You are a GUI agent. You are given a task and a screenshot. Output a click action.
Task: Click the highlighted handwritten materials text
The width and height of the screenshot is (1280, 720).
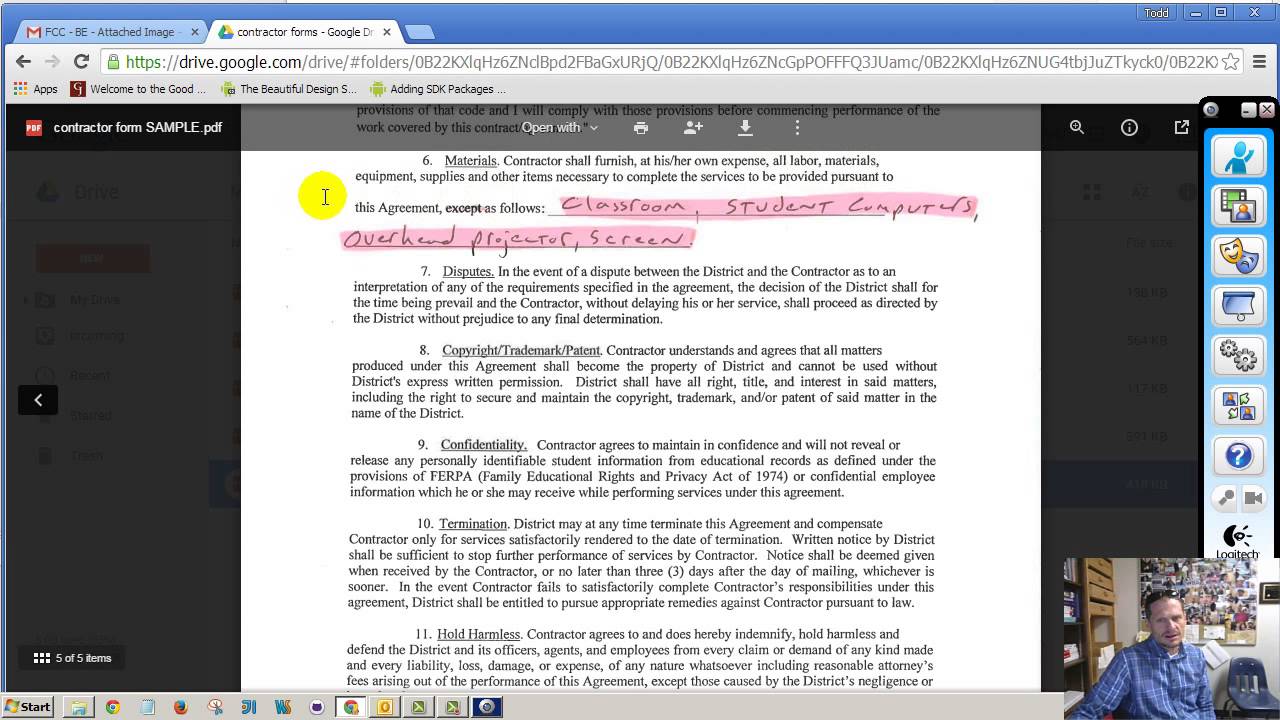[x=660, y=222]
